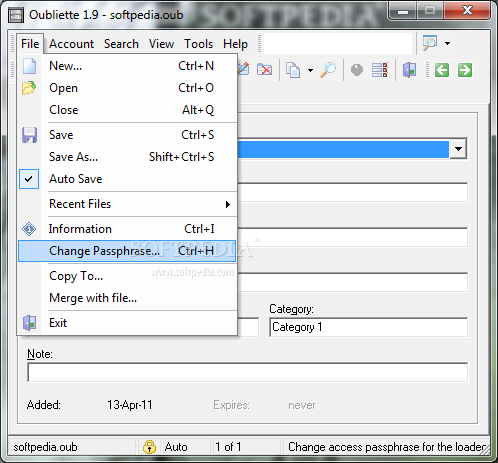The height and width of the screenshot is (463, 498).
Task: Click the Auto status bar entry
Action: tap(176, 447)
